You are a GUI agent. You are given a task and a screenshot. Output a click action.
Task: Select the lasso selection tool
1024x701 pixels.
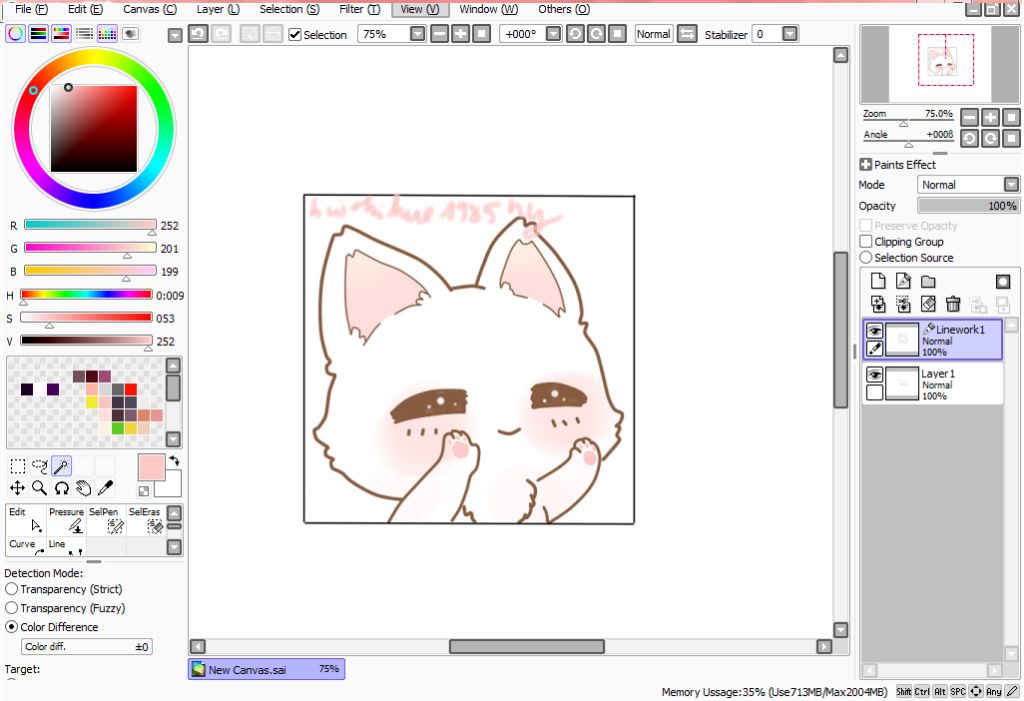click(40, 466)
